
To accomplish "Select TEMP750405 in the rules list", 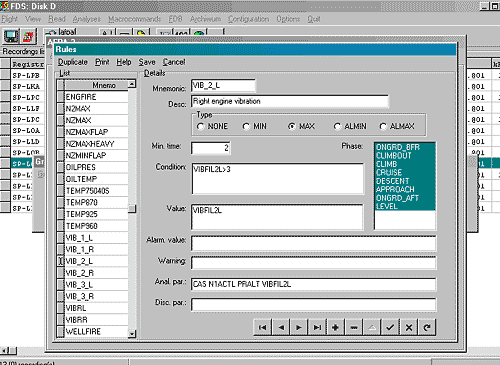I will tap(96, 191).
